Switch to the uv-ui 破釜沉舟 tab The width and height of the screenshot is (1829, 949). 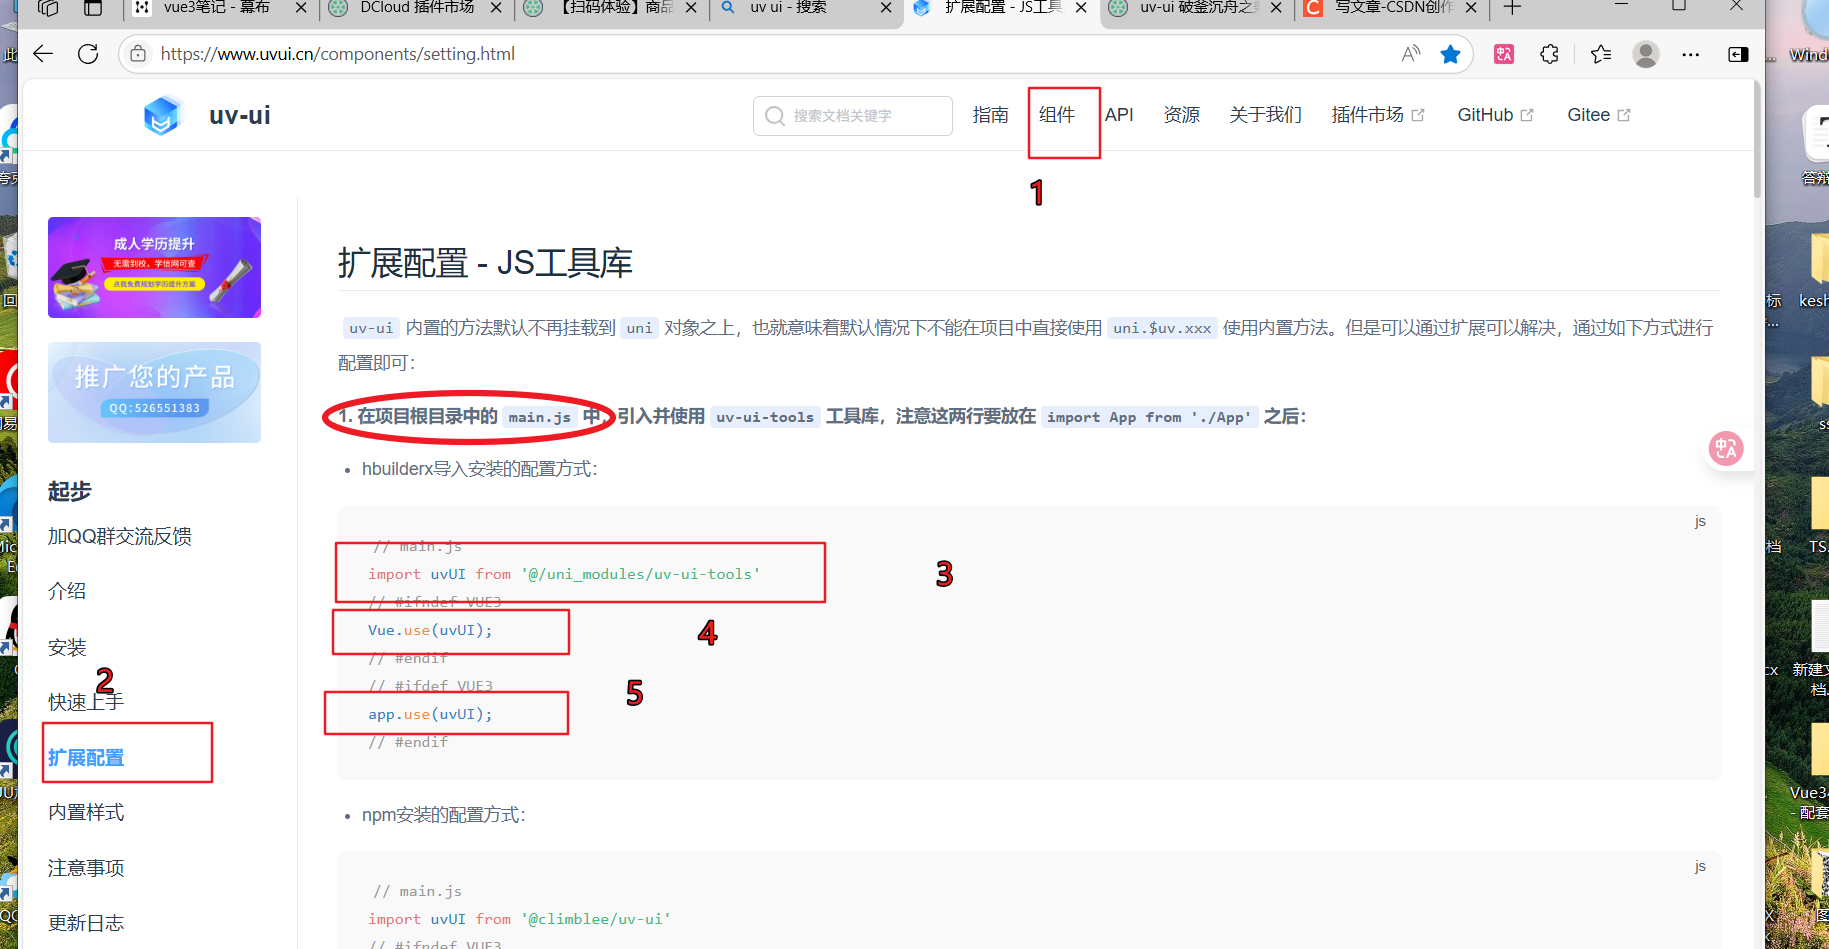(x=1198, y=8)
